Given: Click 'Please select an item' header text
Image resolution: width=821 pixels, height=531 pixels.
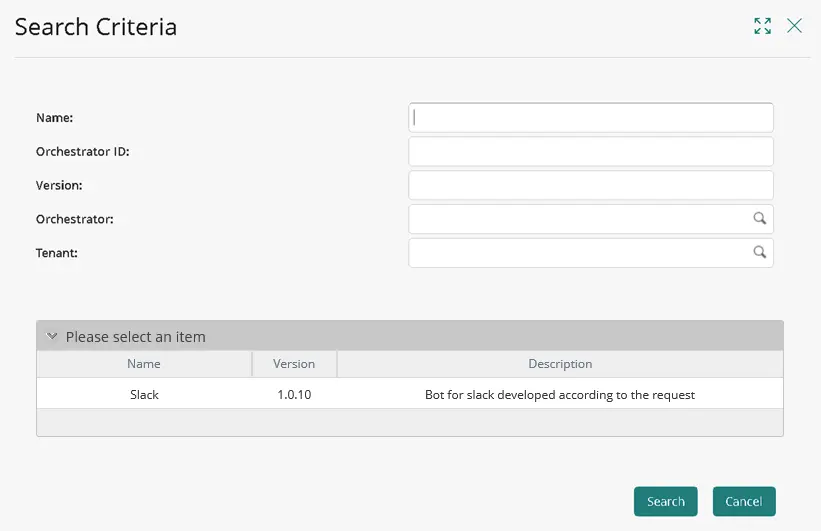Looking at the screenshot, I should (136, 337).
